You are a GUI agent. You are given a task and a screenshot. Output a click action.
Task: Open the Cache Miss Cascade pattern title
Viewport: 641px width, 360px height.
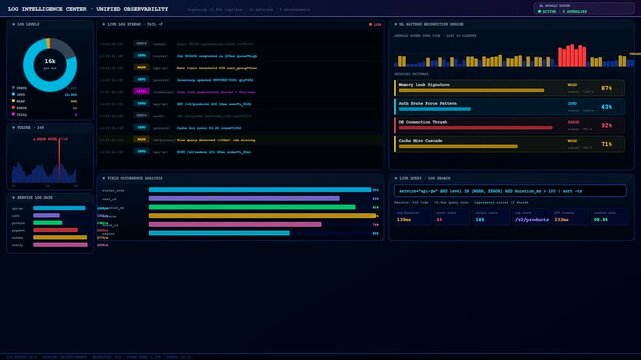(420, 141)
